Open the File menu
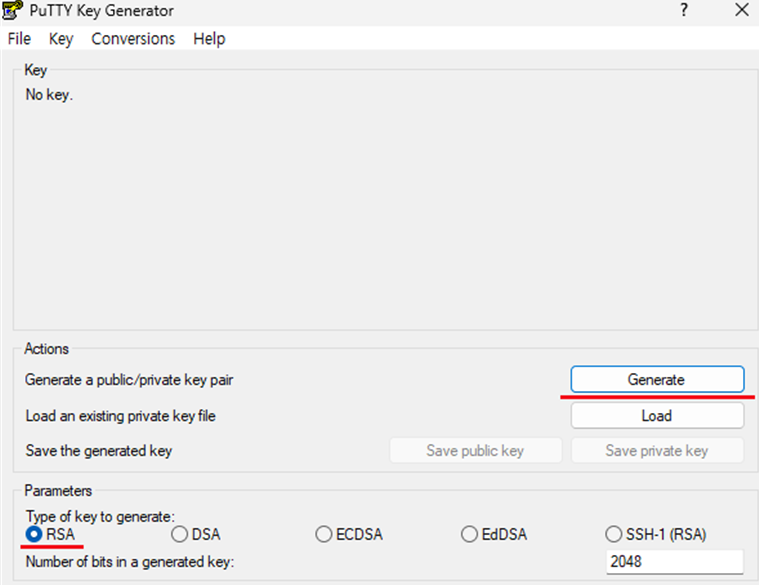 pos(19,39)
